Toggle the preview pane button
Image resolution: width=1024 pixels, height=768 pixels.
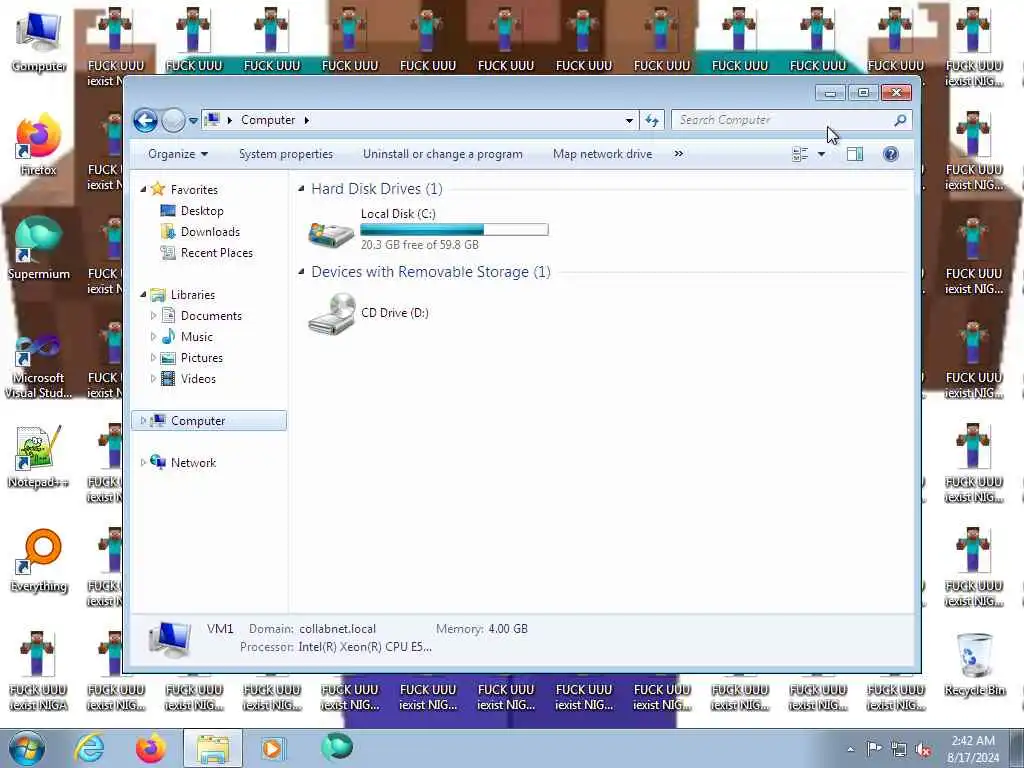[x=855, y=154]
